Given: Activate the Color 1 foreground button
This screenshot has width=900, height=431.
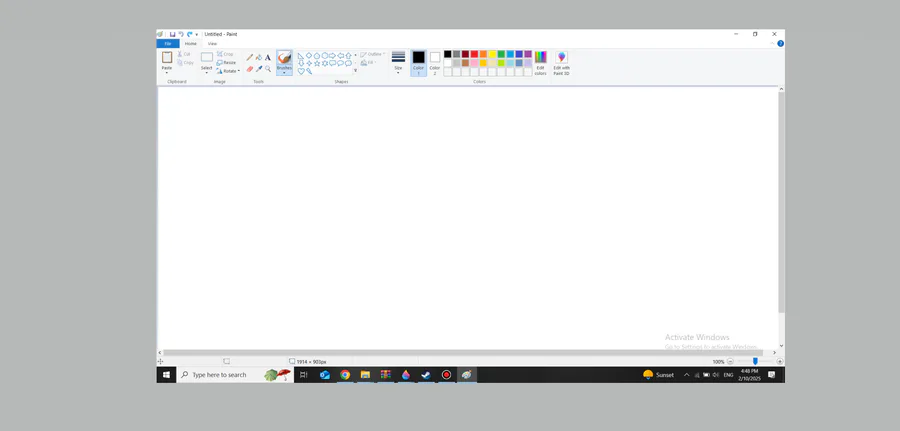Looking at the screenshot, I should click(418, 63).
